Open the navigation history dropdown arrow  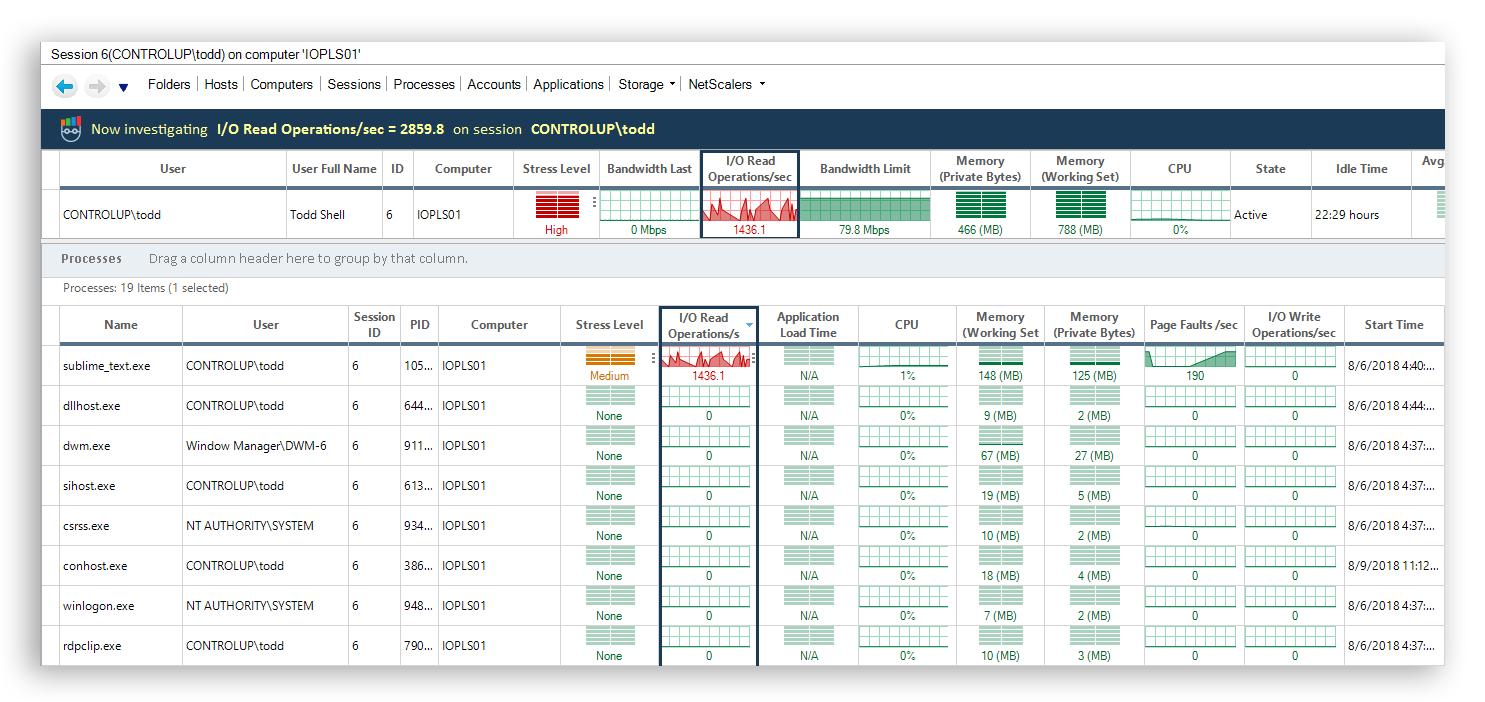[x=123, y=88]
